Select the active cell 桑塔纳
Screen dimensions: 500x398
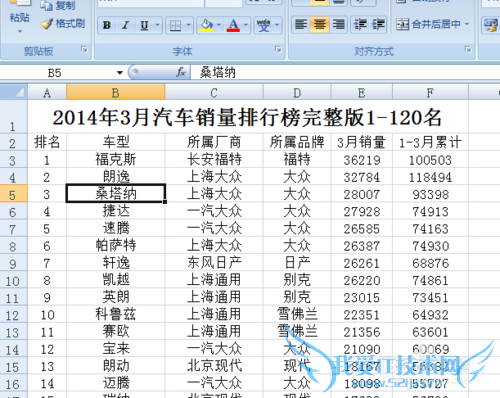coord(116,193)
